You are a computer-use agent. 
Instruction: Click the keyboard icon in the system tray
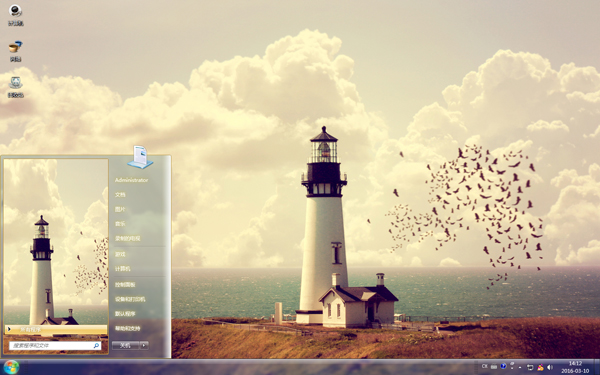[494, 367]
